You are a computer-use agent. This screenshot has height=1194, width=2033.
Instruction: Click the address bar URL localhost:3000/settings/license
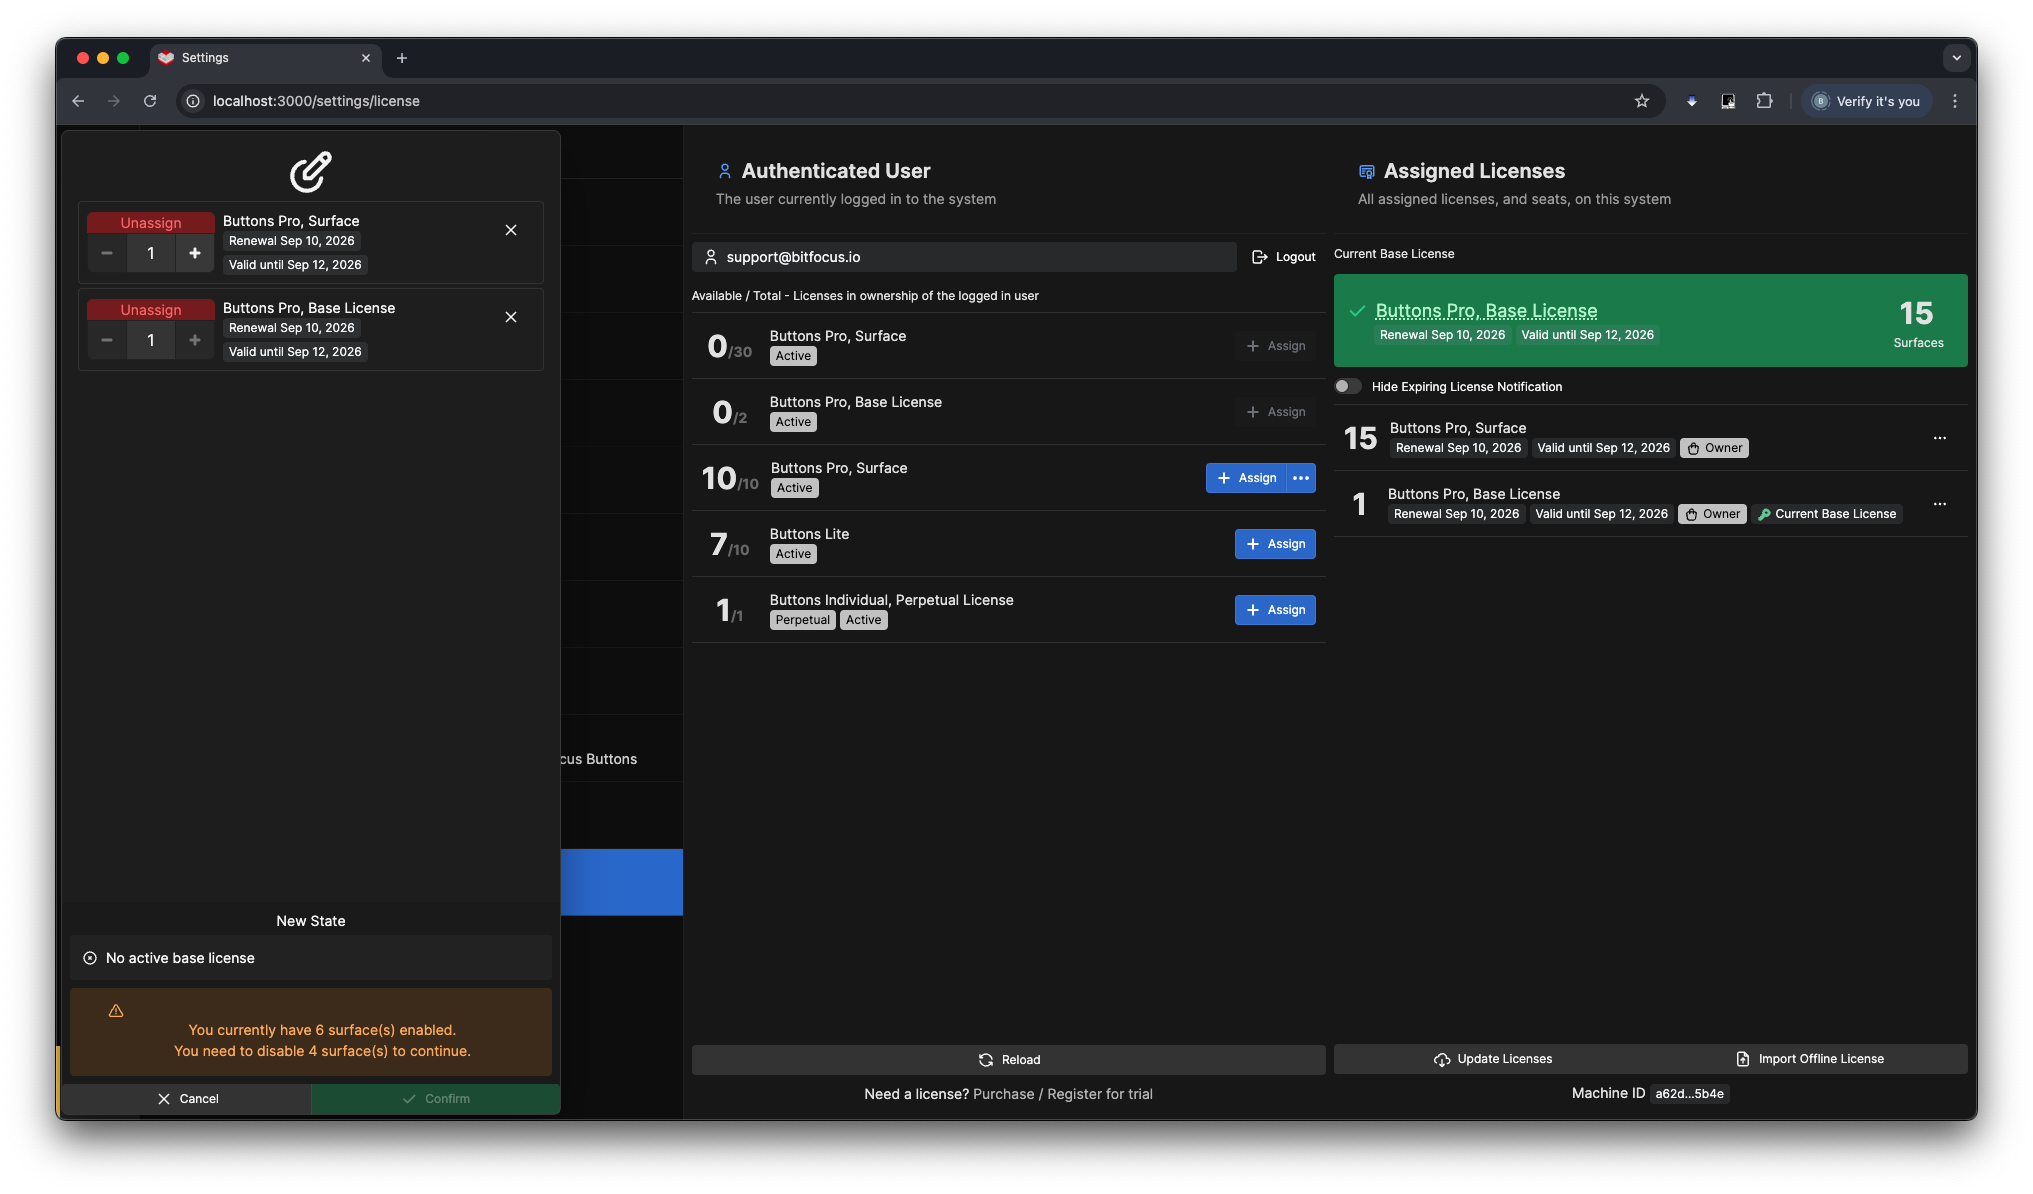click(x=316, y=101)
